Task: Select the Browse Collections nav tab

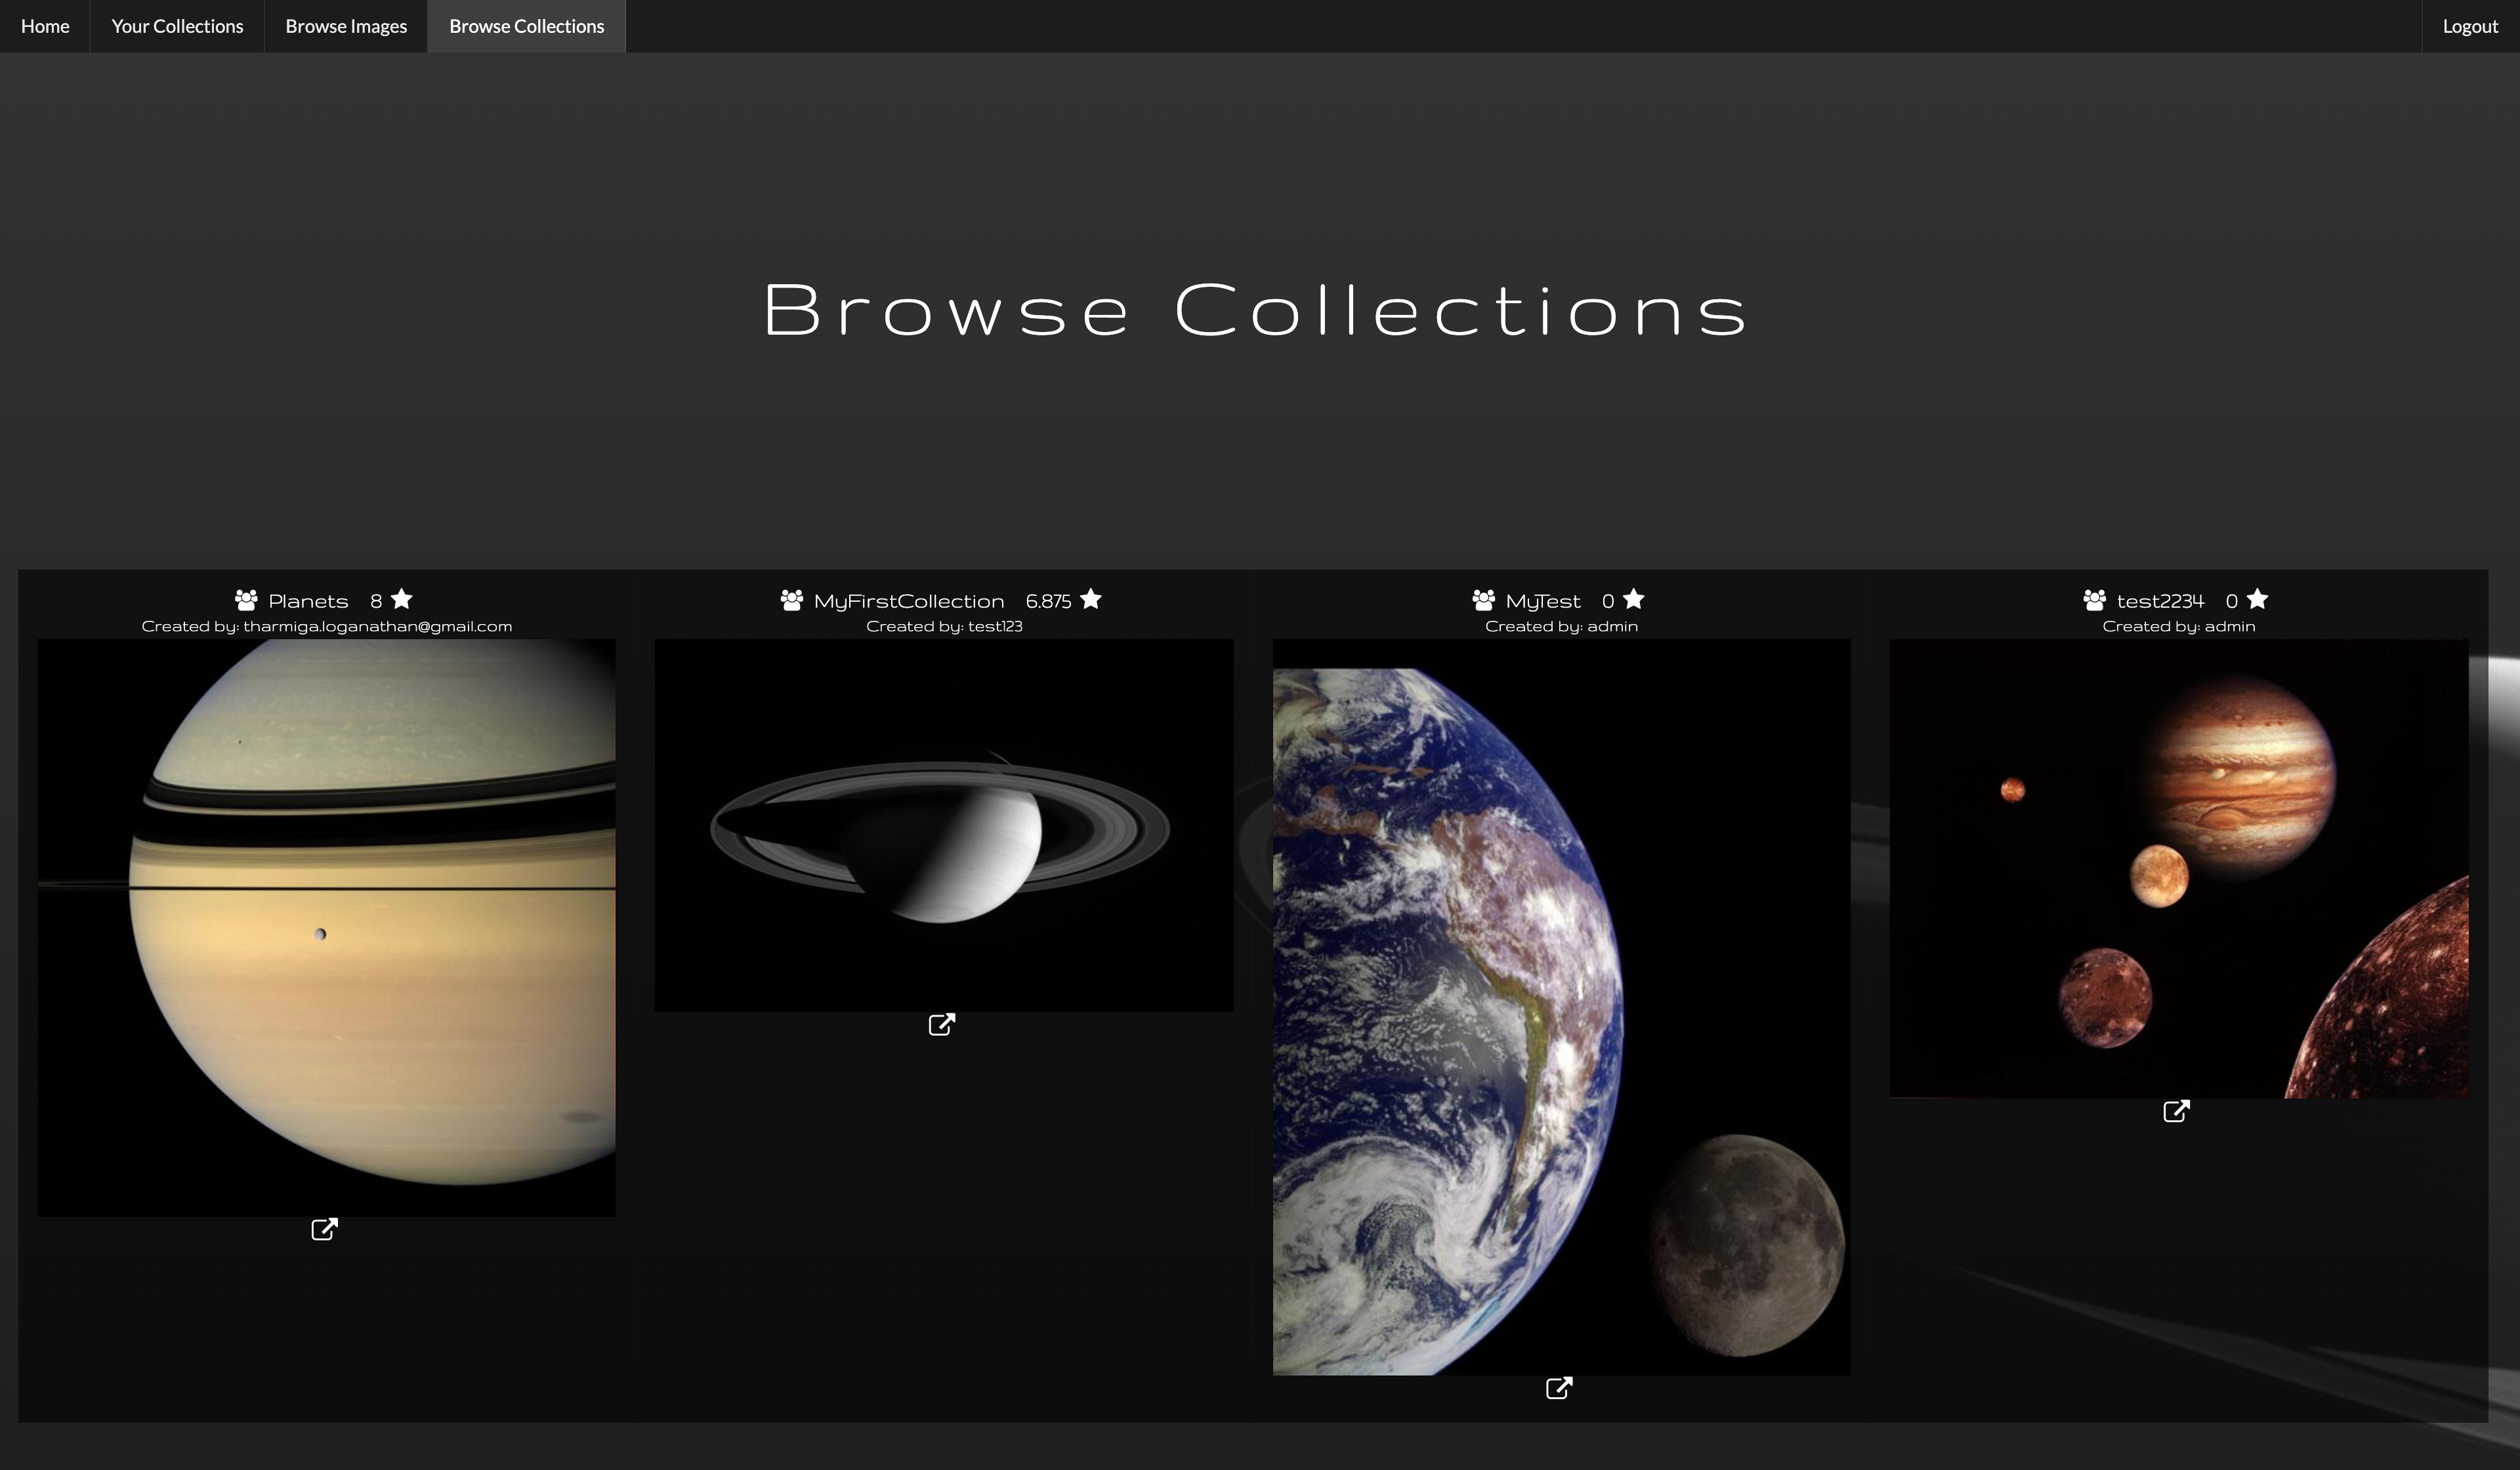Action: point(526,26)
